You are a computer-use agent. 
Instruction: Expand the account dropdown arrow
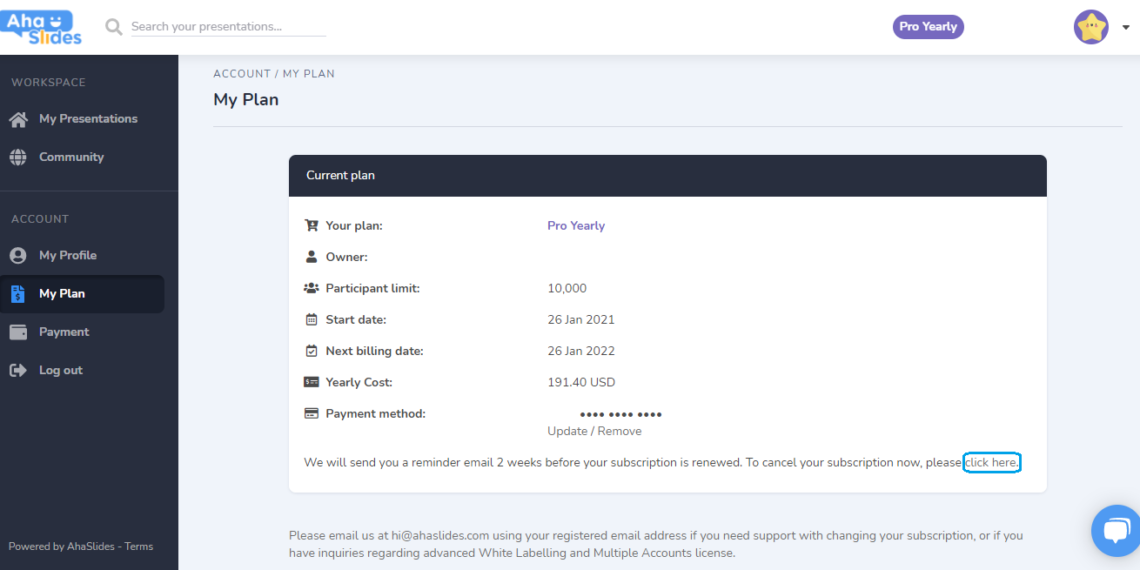tap(1125, 28)
